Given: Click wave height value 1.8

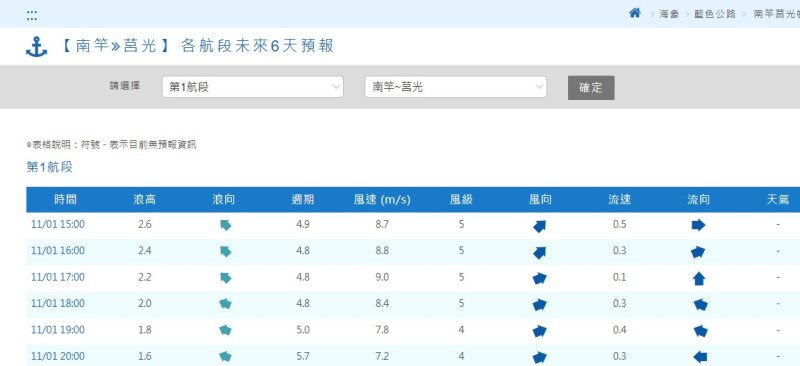Looking at the screenshot, I should coord(144,330).
